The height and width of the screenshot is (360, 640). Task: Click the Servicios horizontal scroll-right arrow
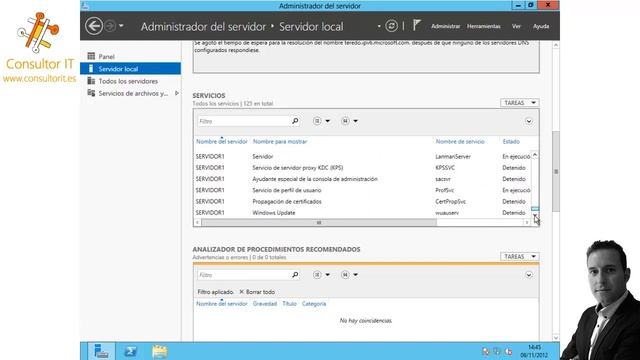[527, 222]
